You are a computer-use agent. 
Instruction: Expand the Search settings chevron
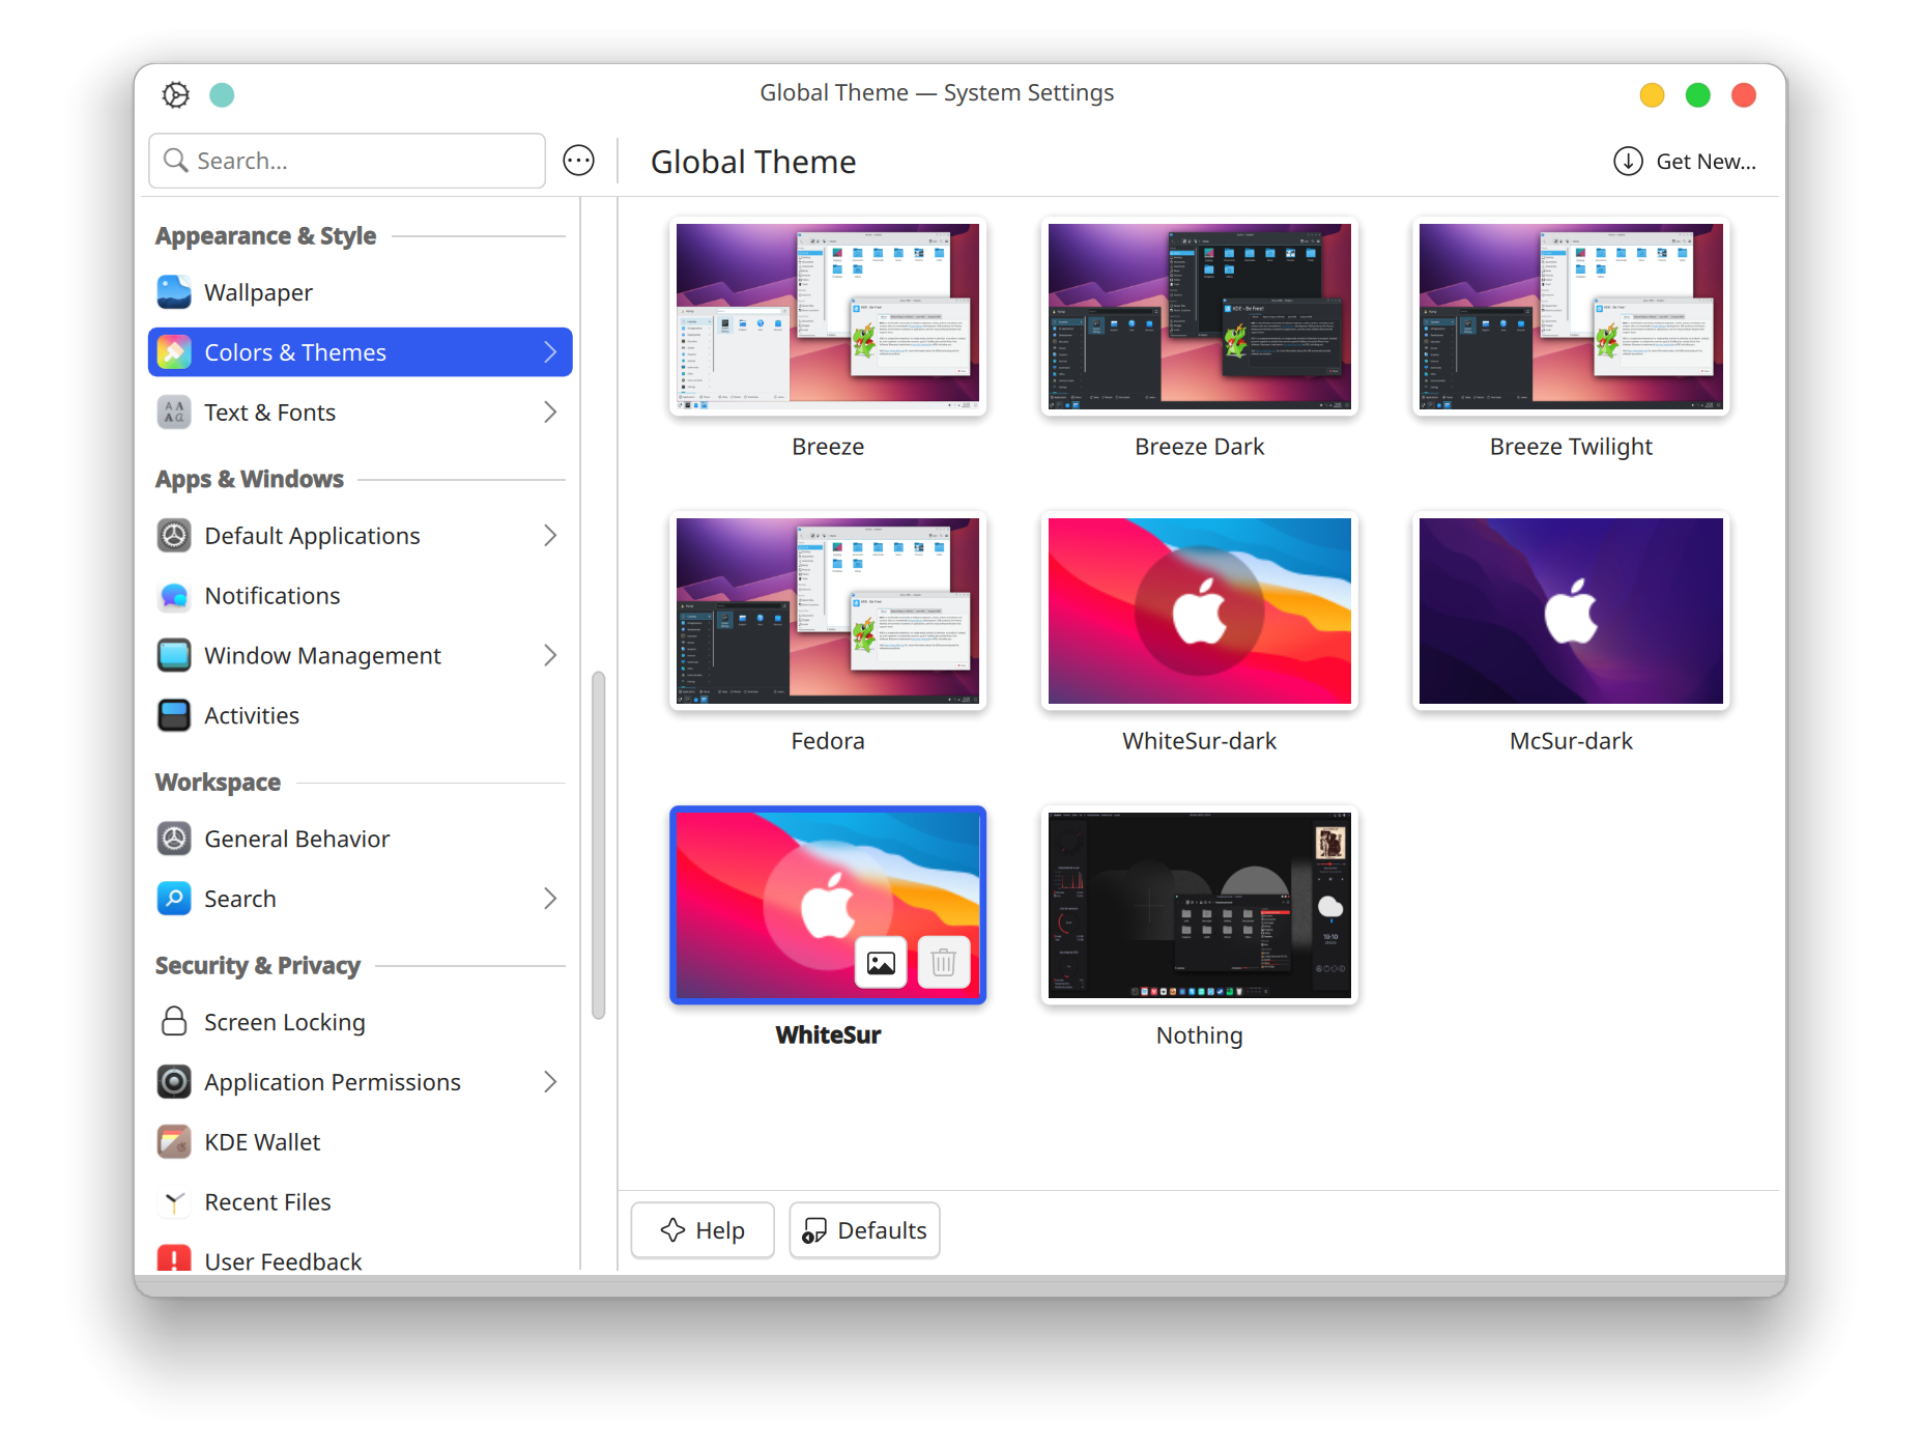549,898
